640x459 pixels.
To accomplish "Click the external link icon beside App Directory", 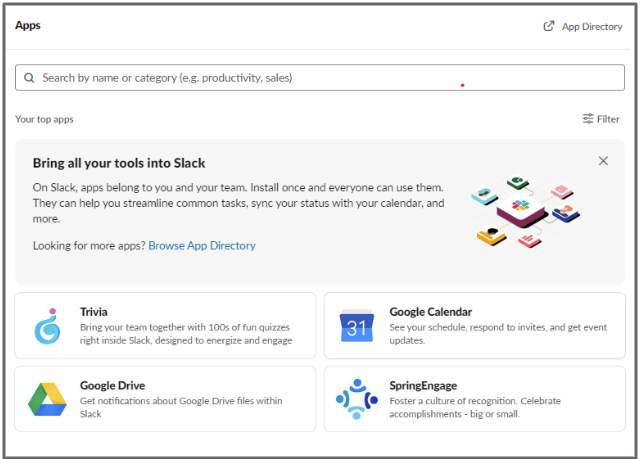I will (549, 26).
